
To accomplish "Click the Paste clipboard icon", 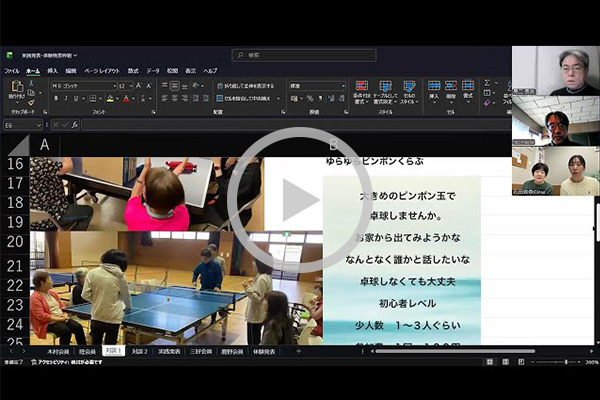I will click(x=17, y=90).
